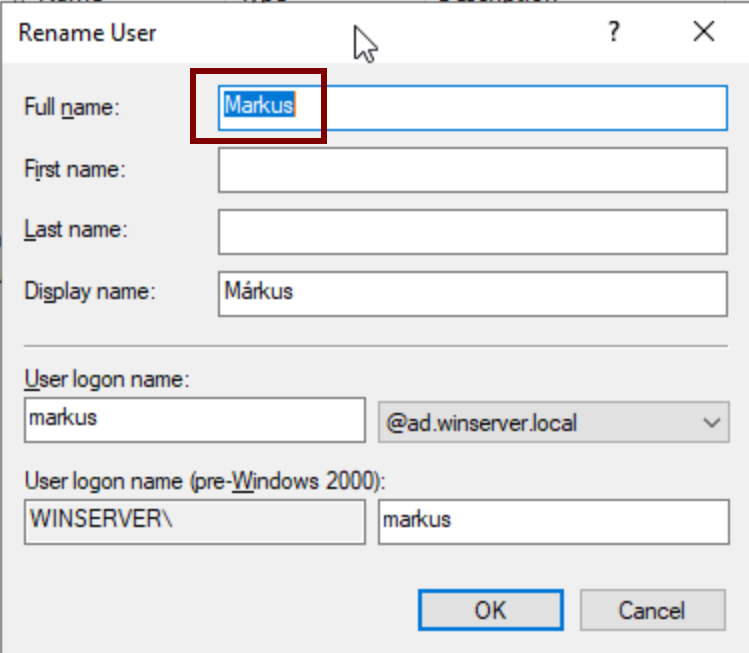Click the "Full name:" label
749x653 pixels.
[x=72, y=108]
